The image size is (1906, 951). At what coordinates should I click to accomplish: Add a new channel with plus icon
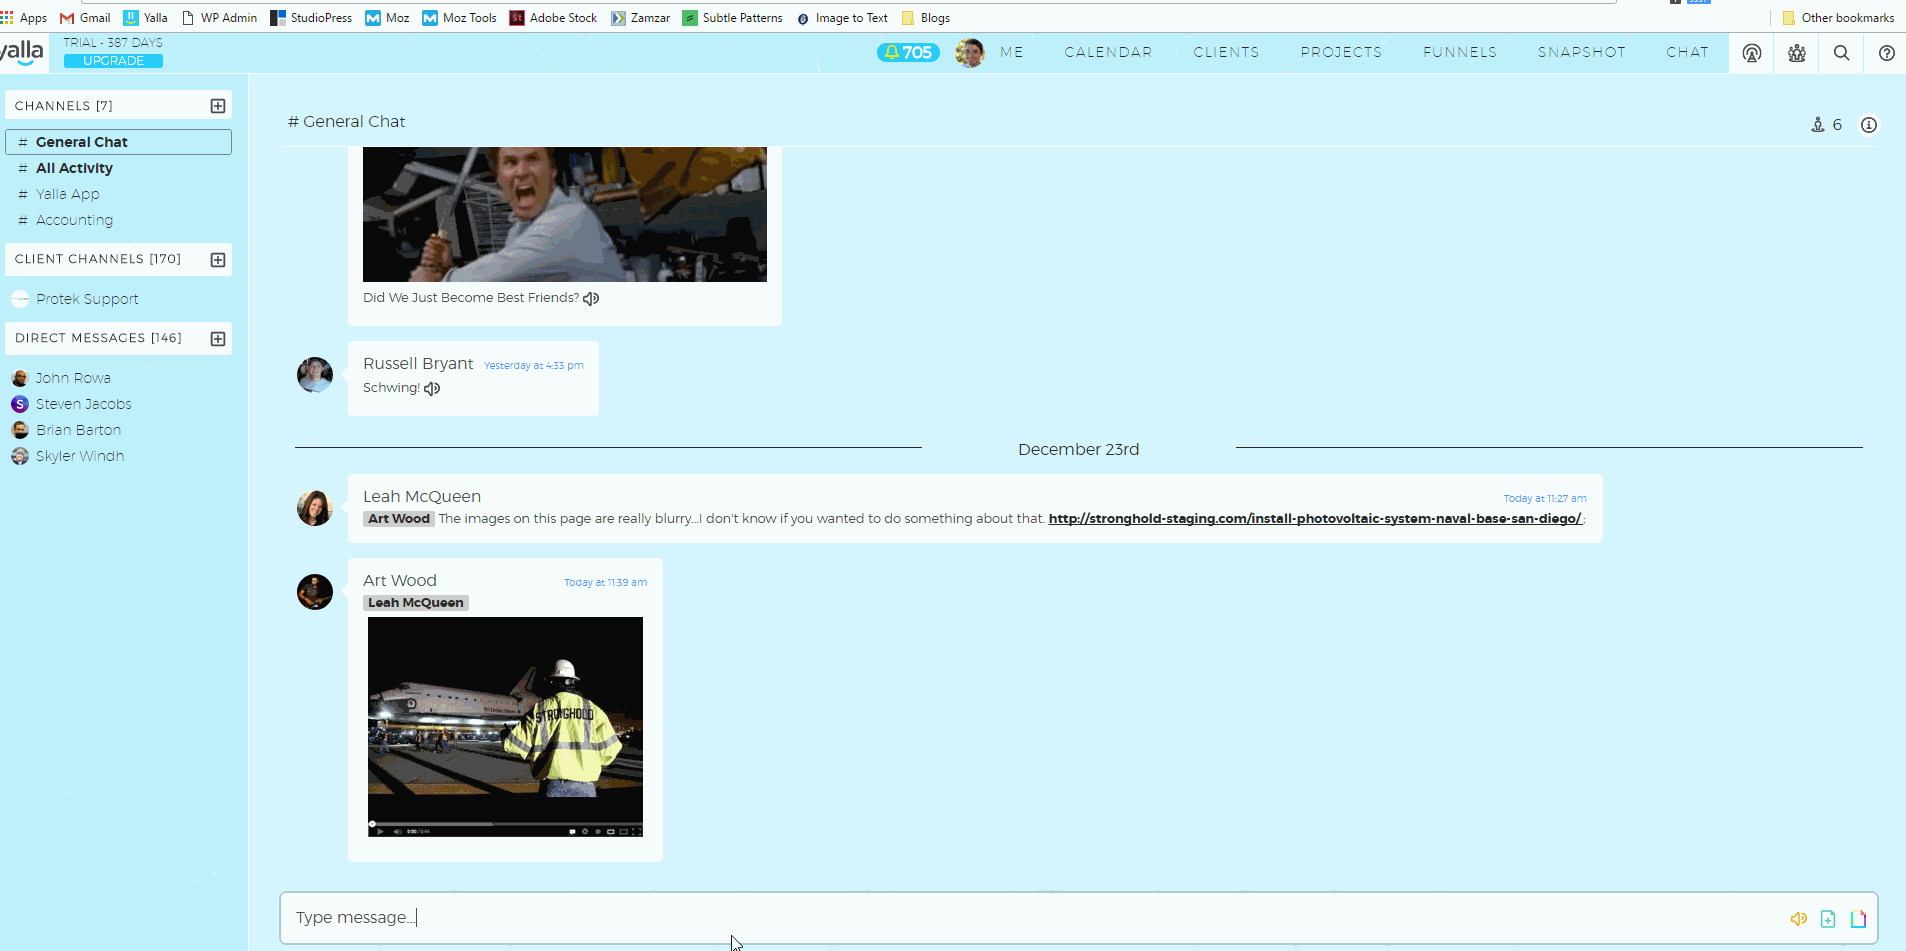(x=218, y=106)
